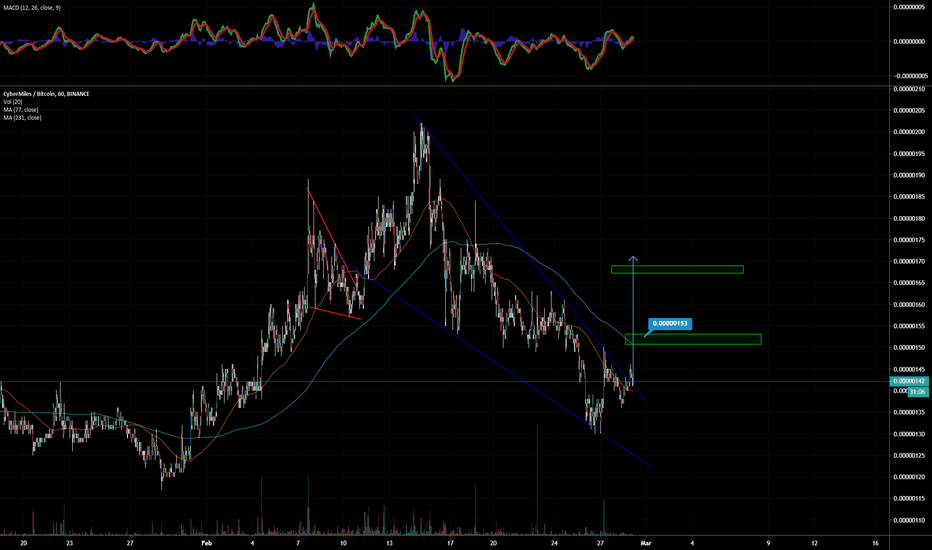The width and height of the screenshot is (932, 550).
Task: Click the 0.00000130 price axis label
Action: click(x=909, y=434)
